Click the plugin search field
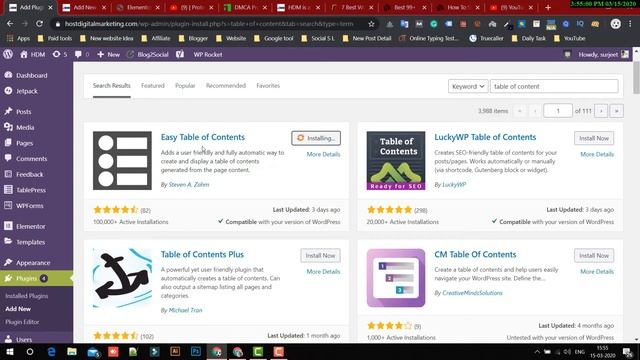Image resolution: width=640 pixels, height=360 pixels. click(x=554, y=87)
